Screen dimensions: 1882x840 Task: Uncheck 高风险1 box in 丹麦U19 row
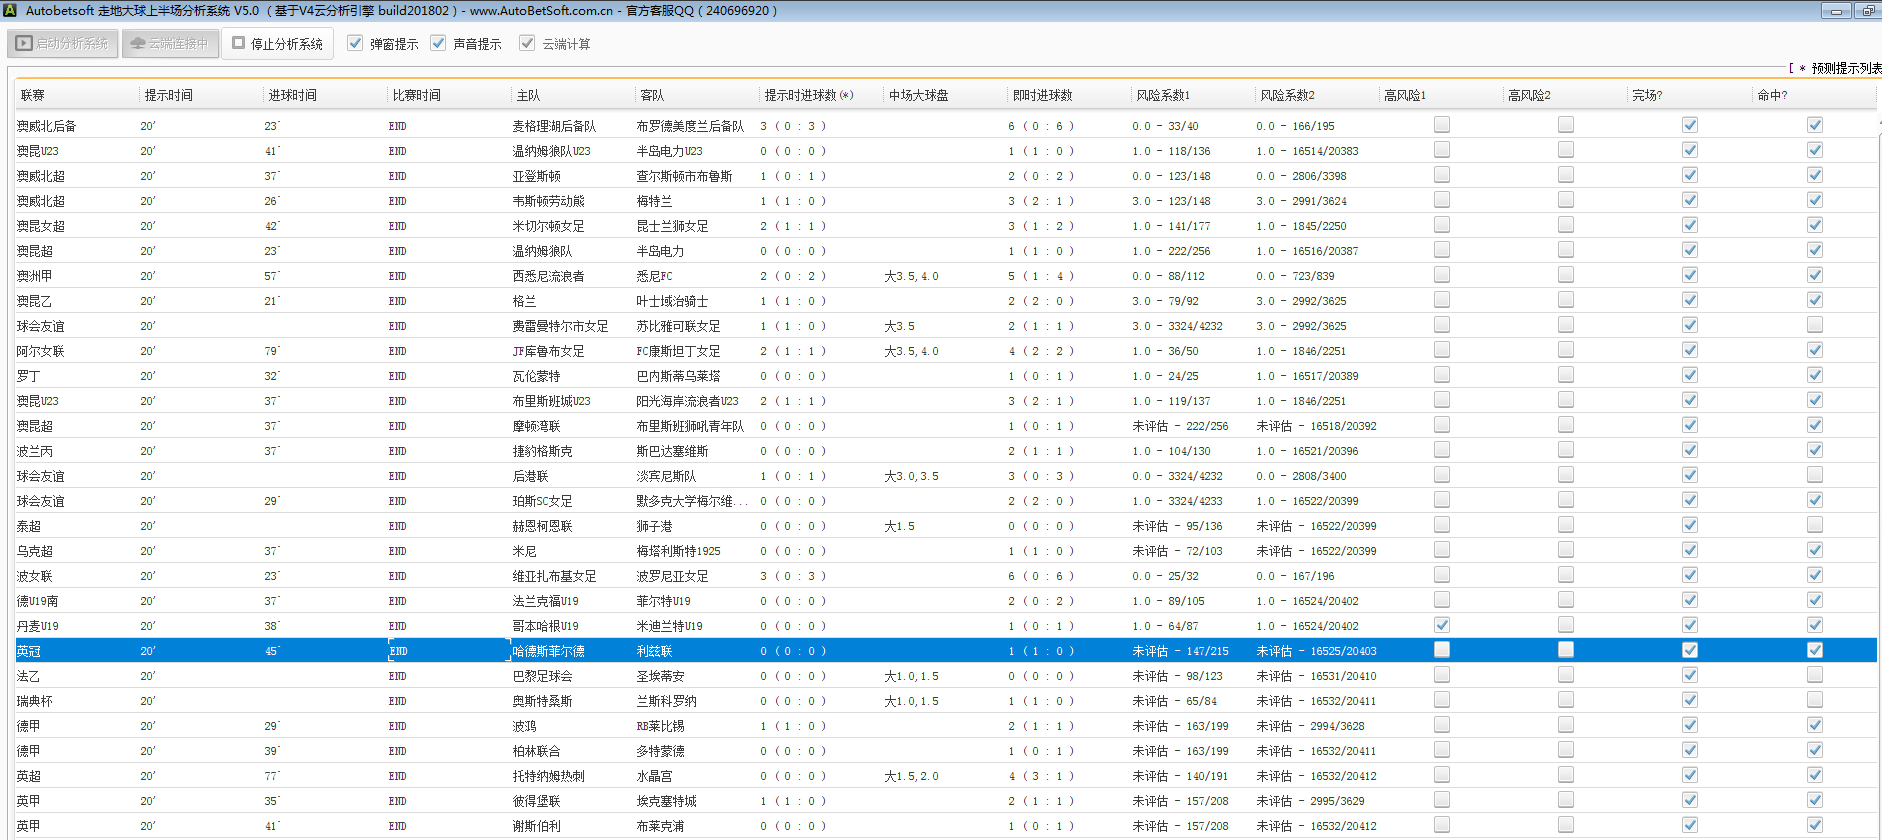[1441, 625]
